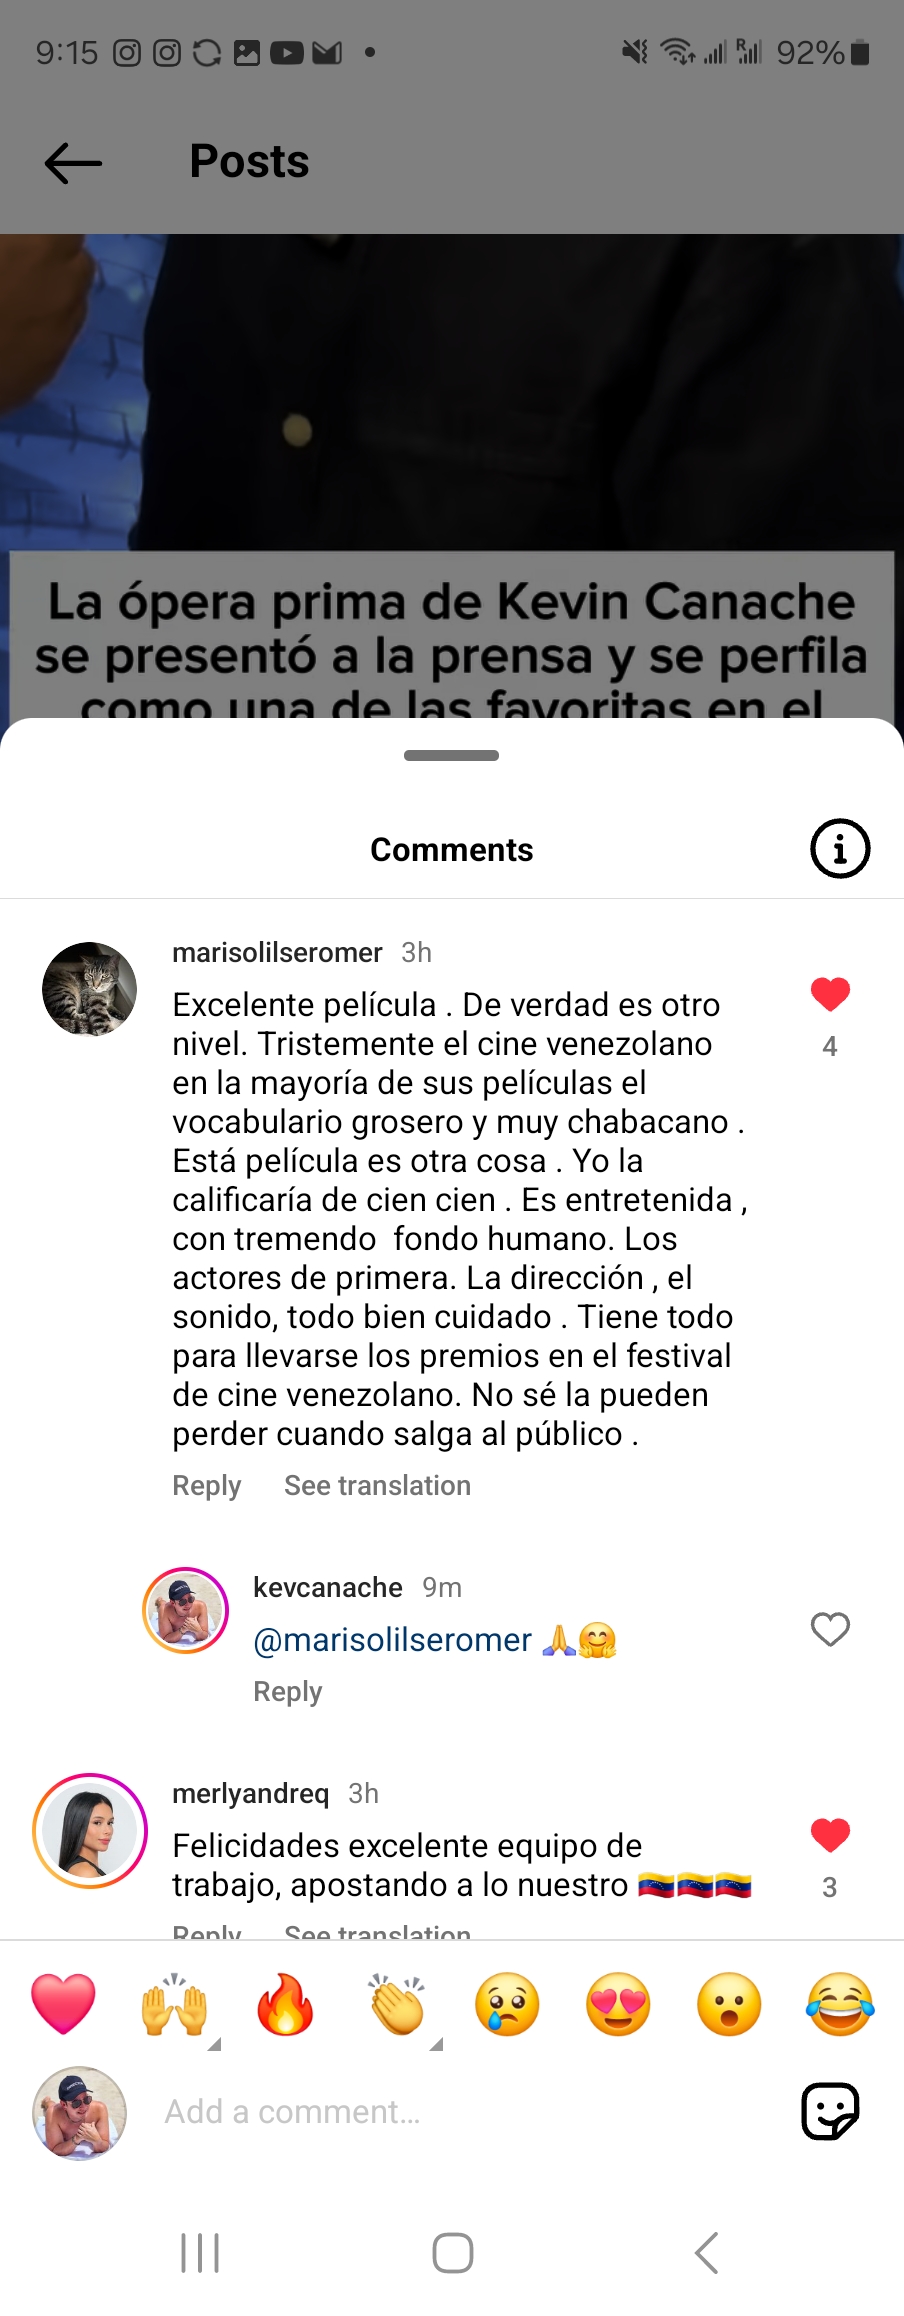
Task: Insert the red heart emoji
Action: click(64, 2004)
